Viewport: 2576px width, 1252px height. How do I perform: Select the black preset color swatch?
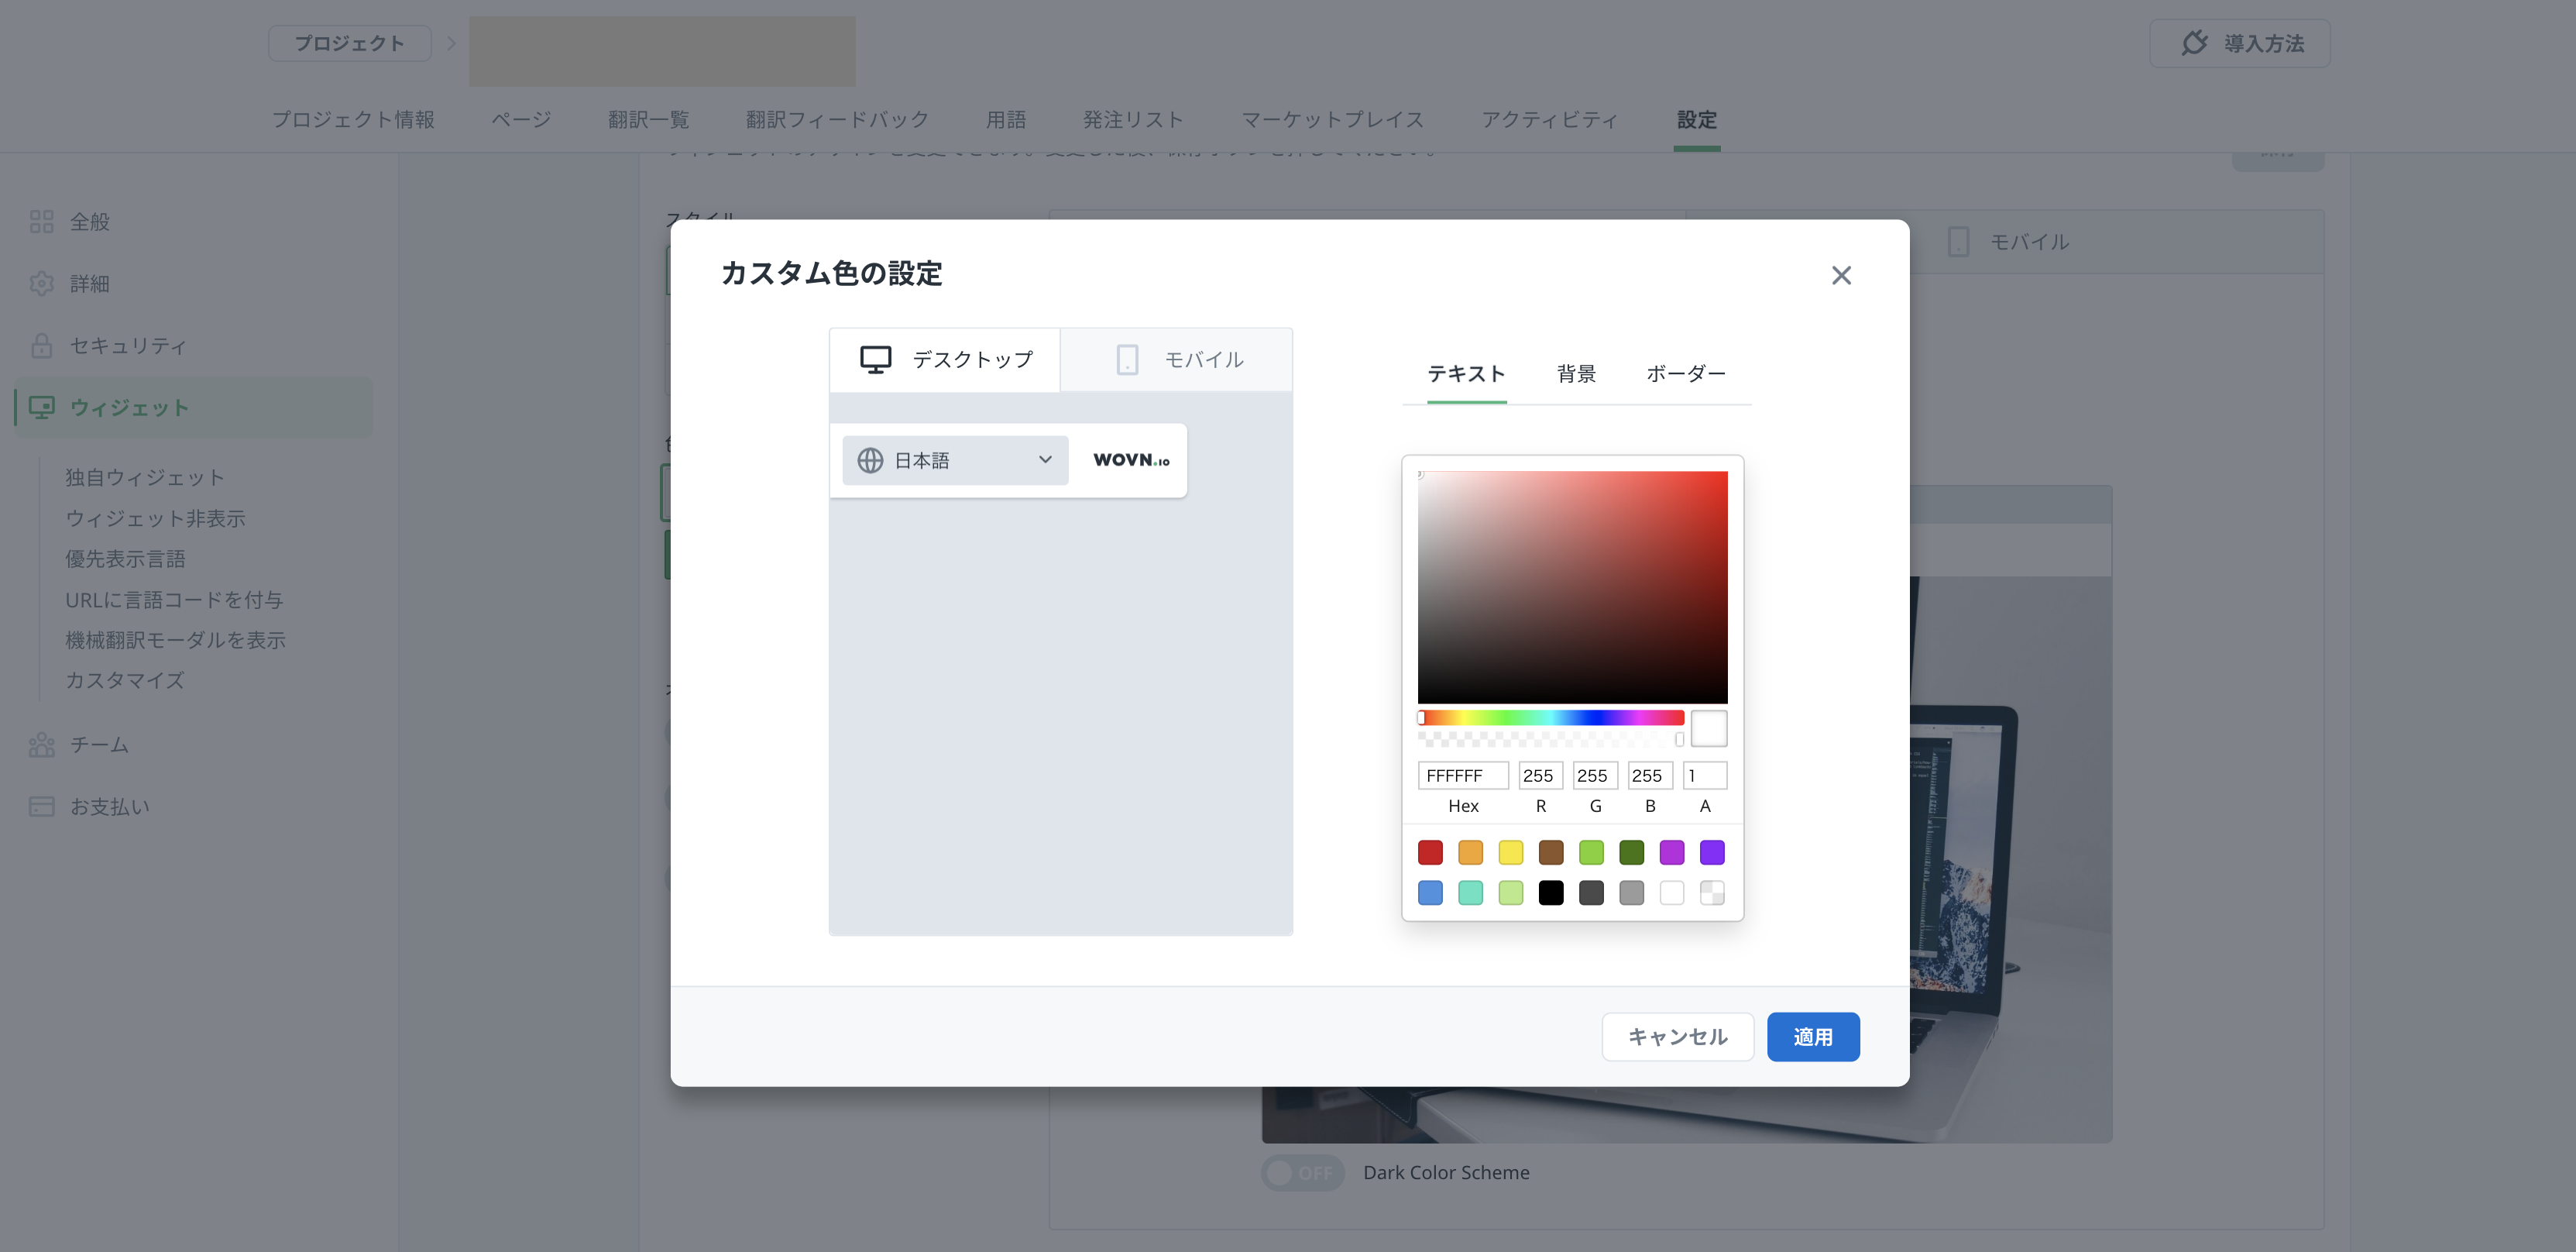tap(1550, 892)
